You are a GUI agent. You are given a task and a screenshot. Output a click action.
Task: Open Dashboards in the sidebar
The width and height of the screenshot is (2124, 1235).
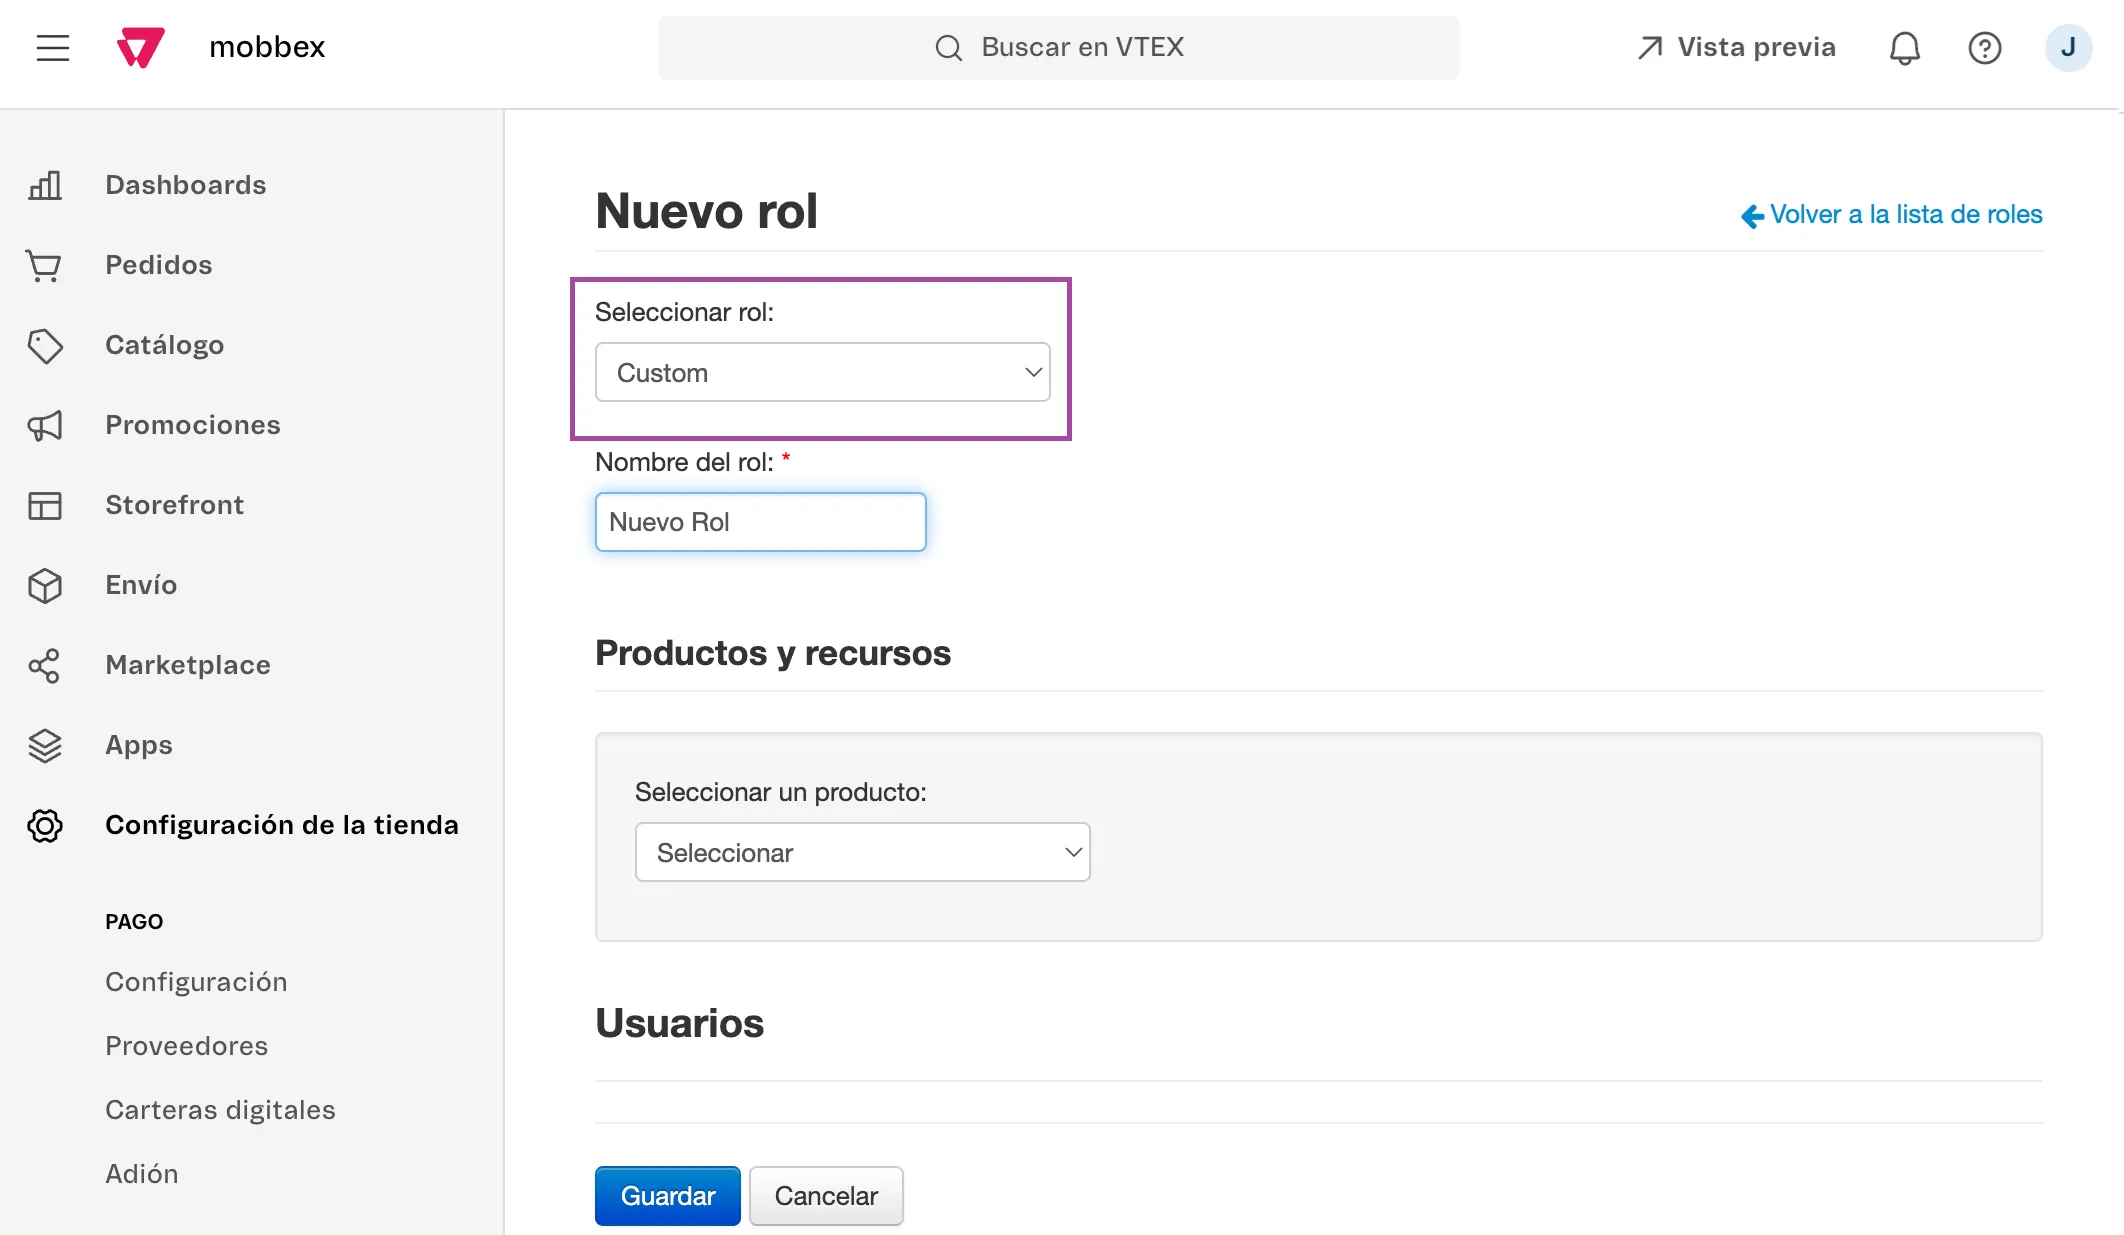(186, 185)
